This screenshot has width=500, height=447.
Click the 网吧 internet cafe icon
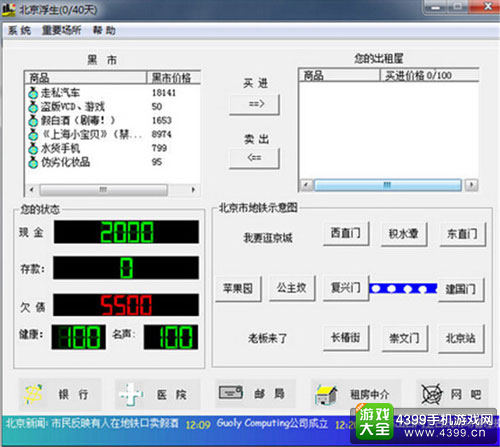tap(432, 394)
